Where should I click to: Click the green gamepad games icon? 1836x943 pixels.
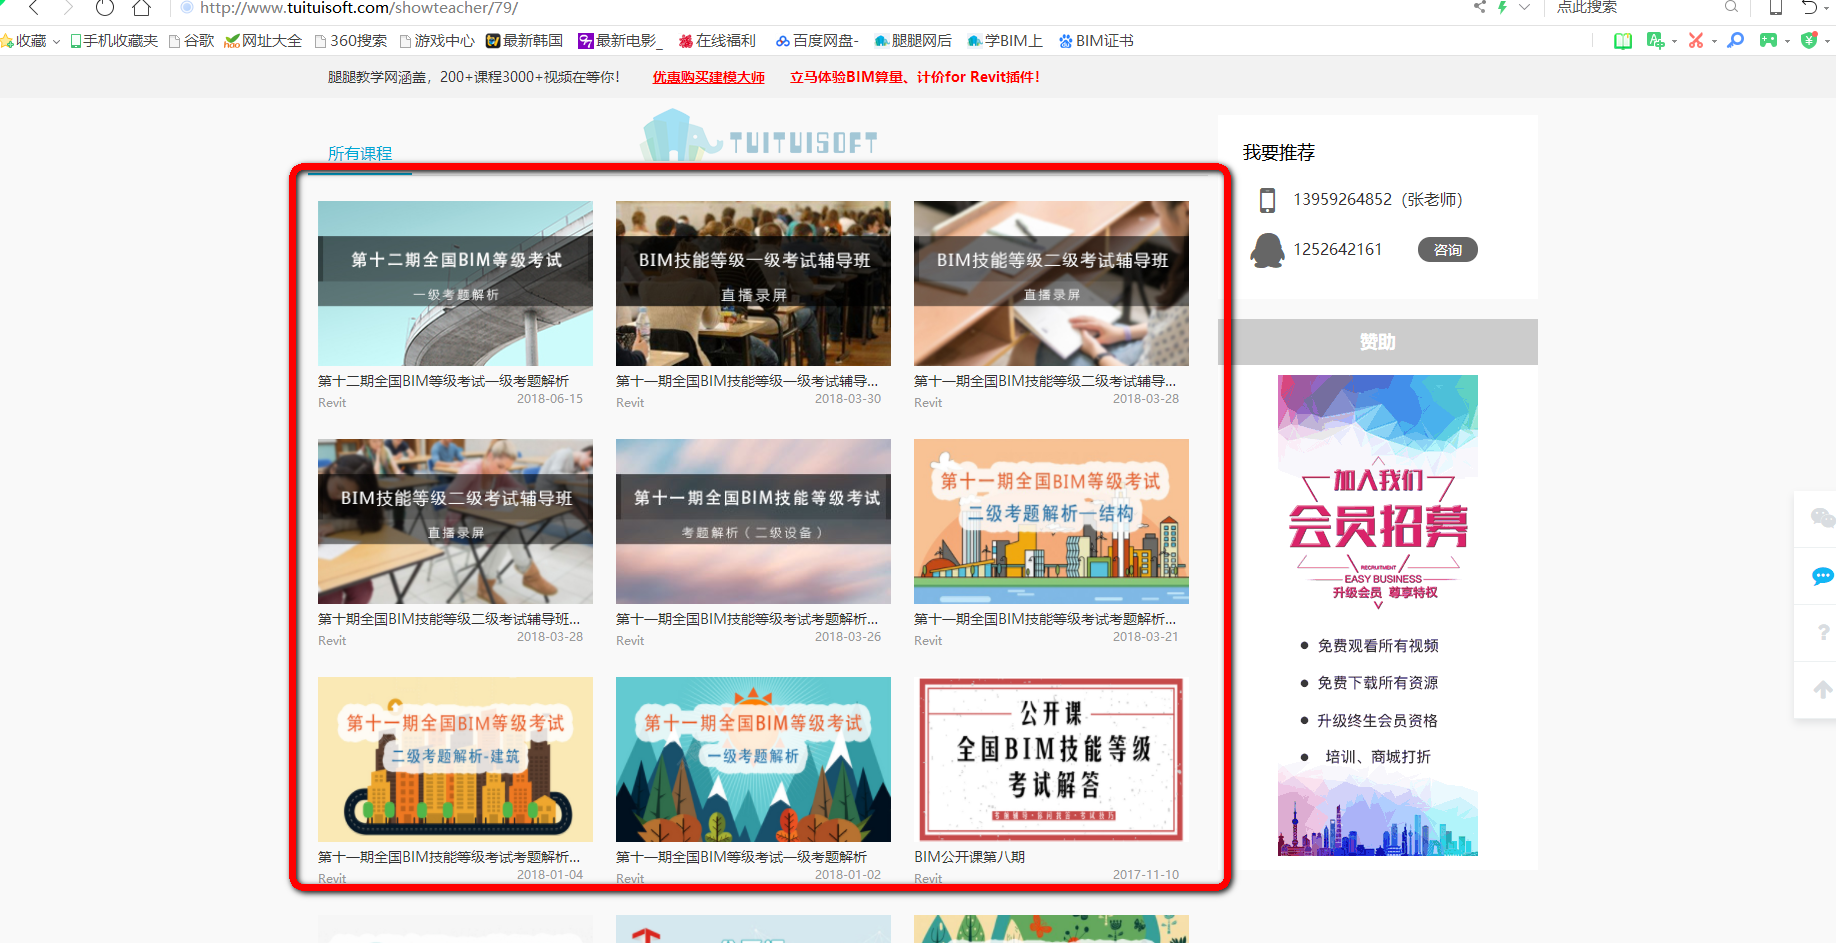(x=1769, y=41)
